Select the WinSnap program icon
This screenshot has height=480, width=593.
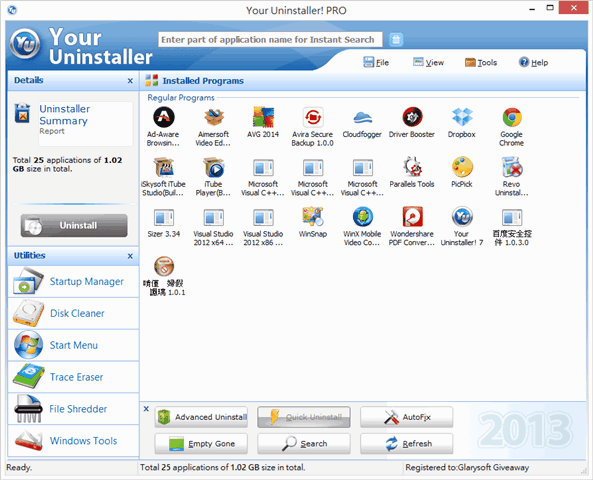[x=313, y=217]
